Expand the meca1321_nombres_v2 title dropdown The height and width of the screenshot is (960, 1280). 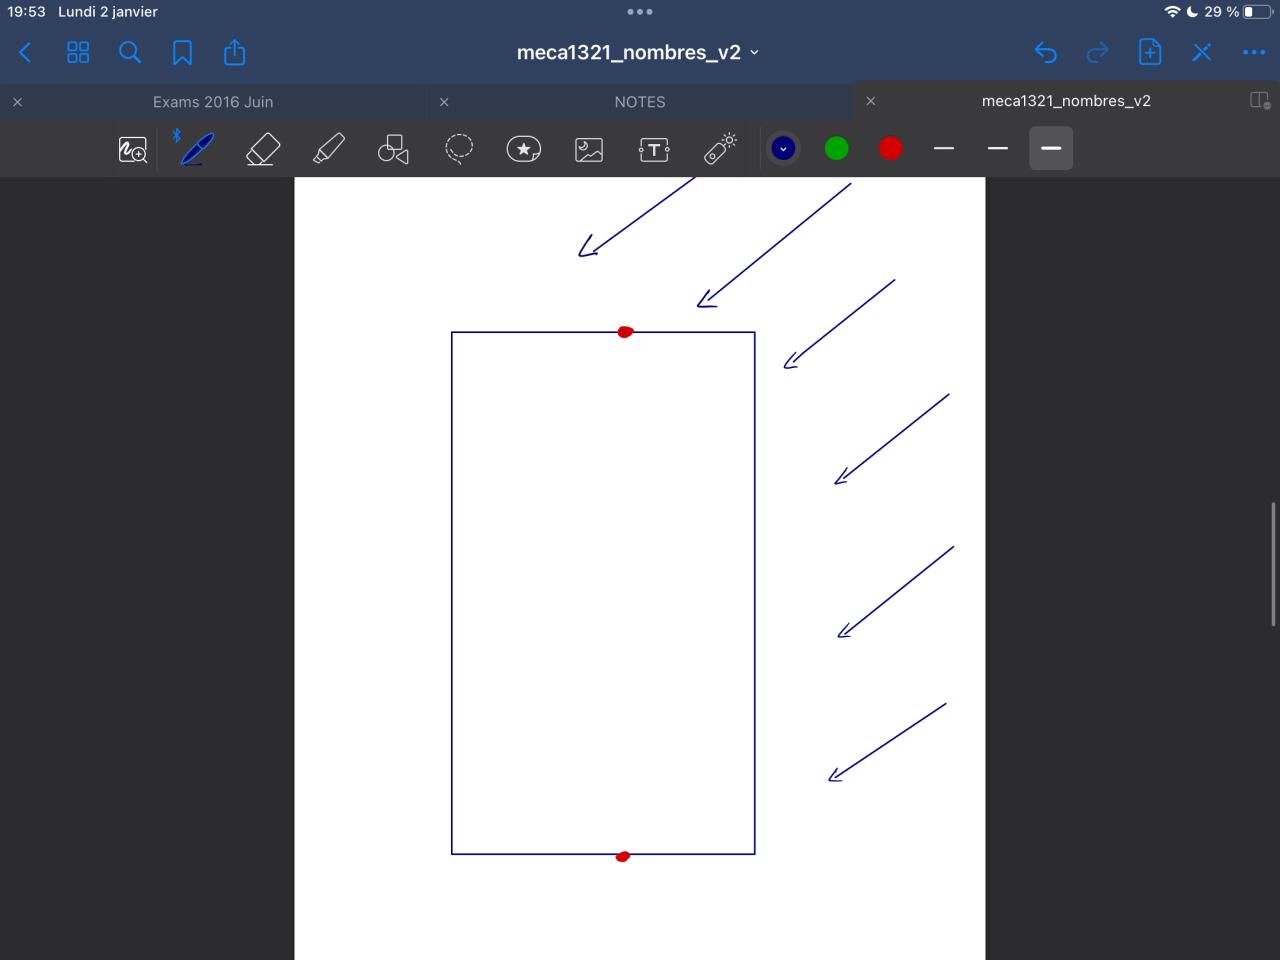(754, 52)
